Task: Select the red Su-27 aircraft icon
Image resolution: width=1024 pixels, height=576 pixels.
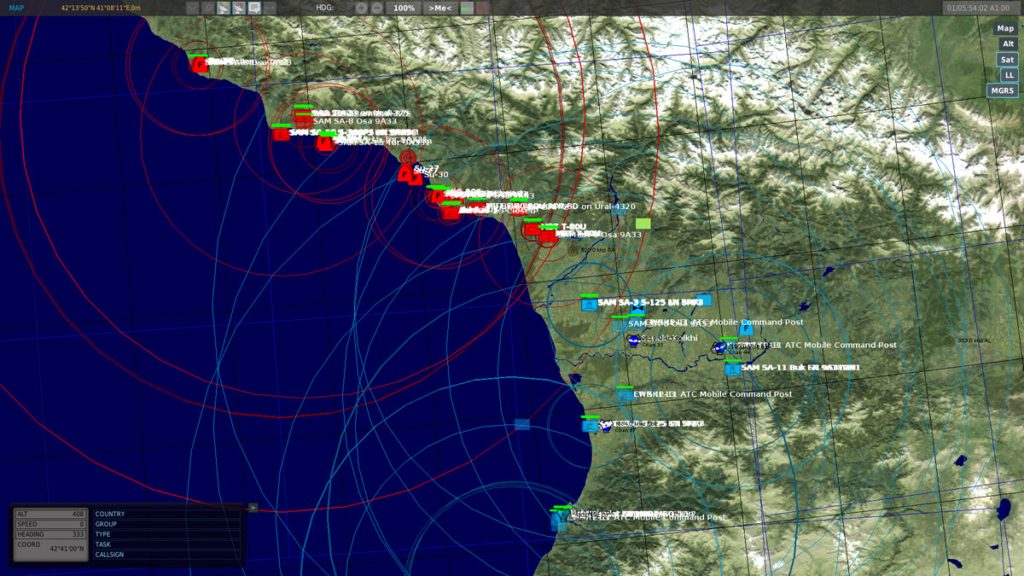Action: point(406,173)
